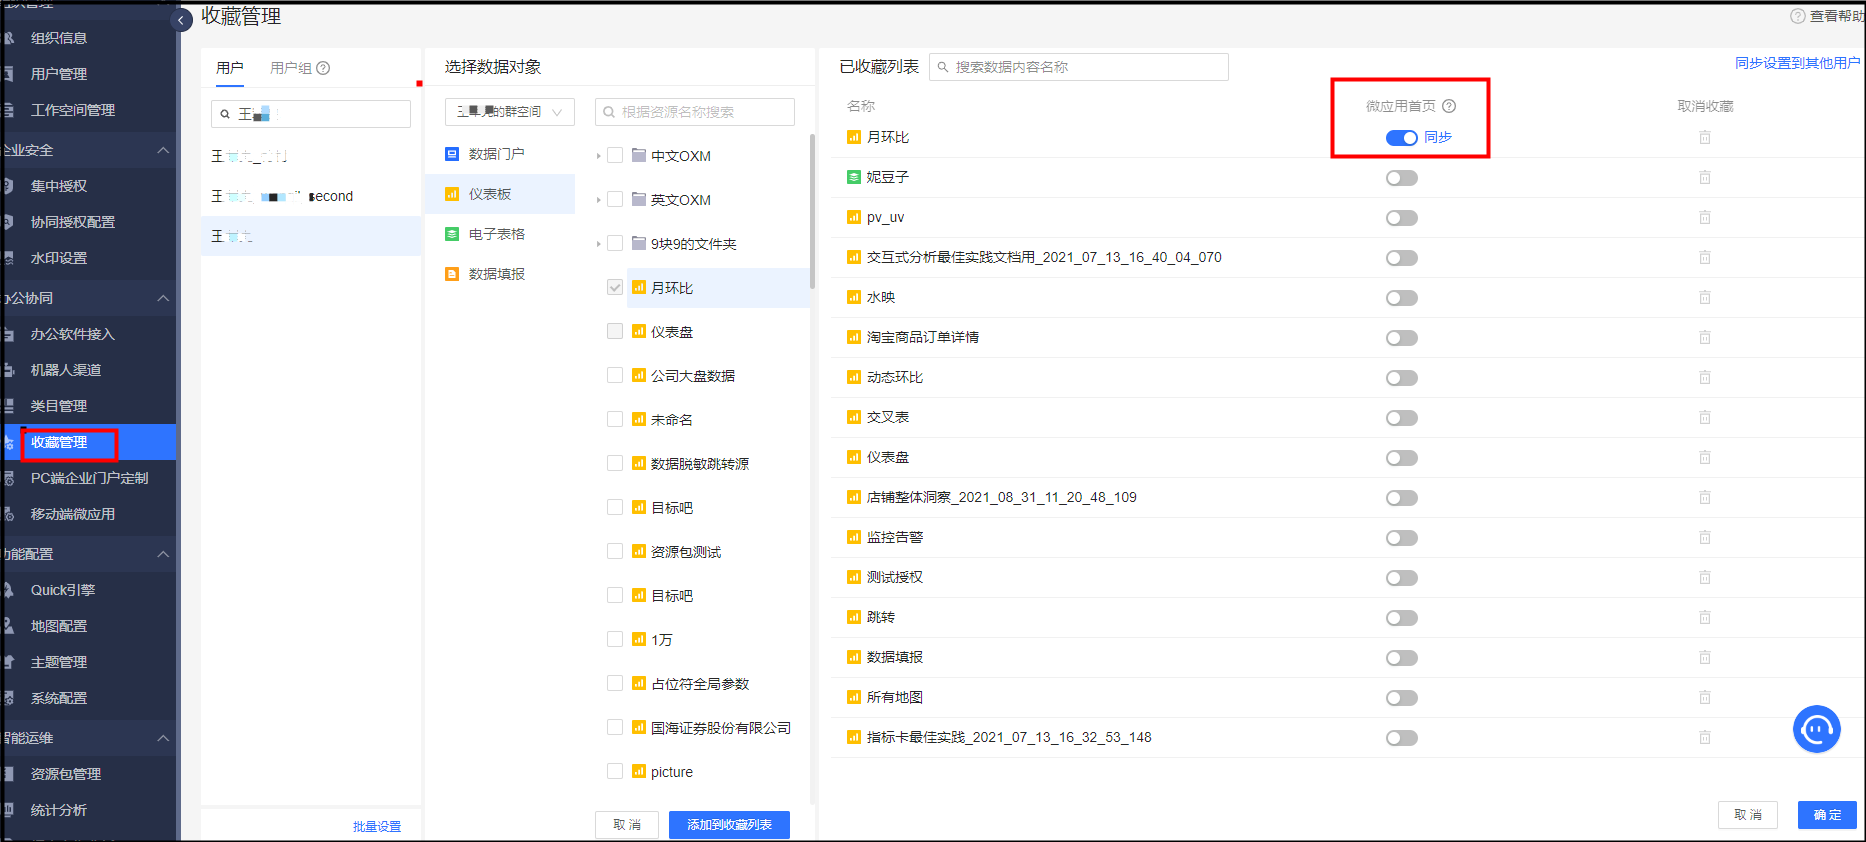
Task: Enable homepage toggle for 妮豆子
Action: 1401,178
